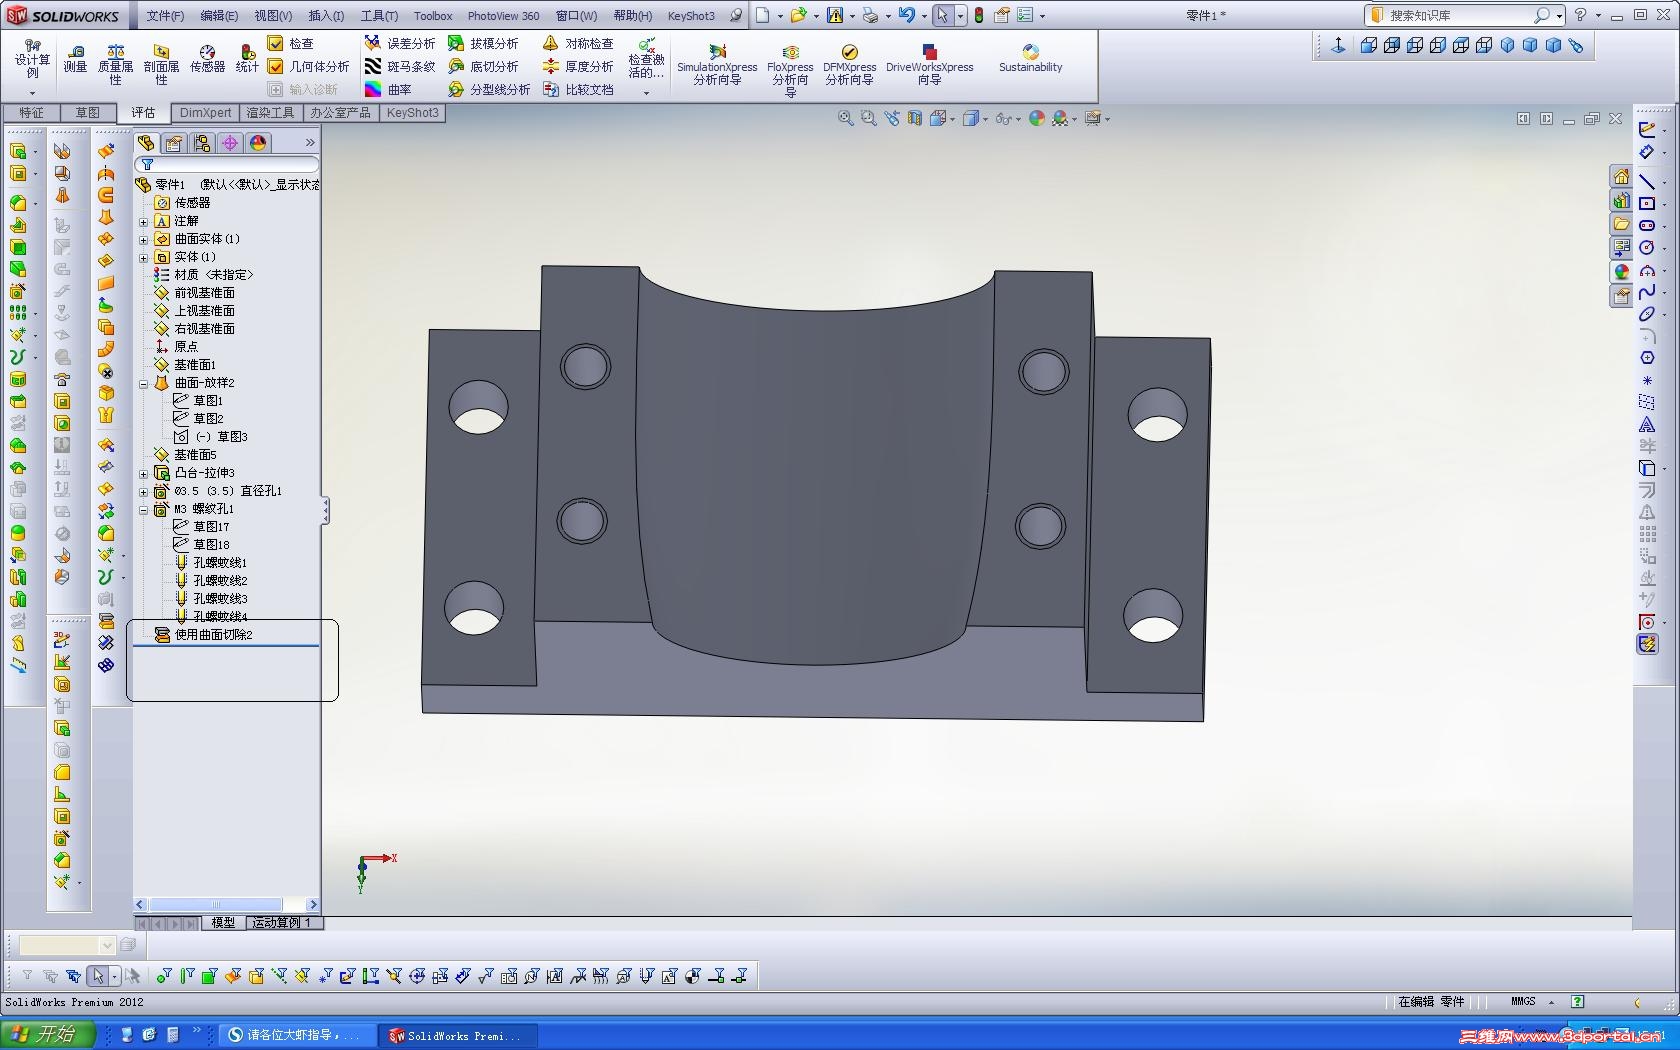Select 草图17 under M3 螺纹孔1
1680x1050 pixels.
tap(201, 527)
